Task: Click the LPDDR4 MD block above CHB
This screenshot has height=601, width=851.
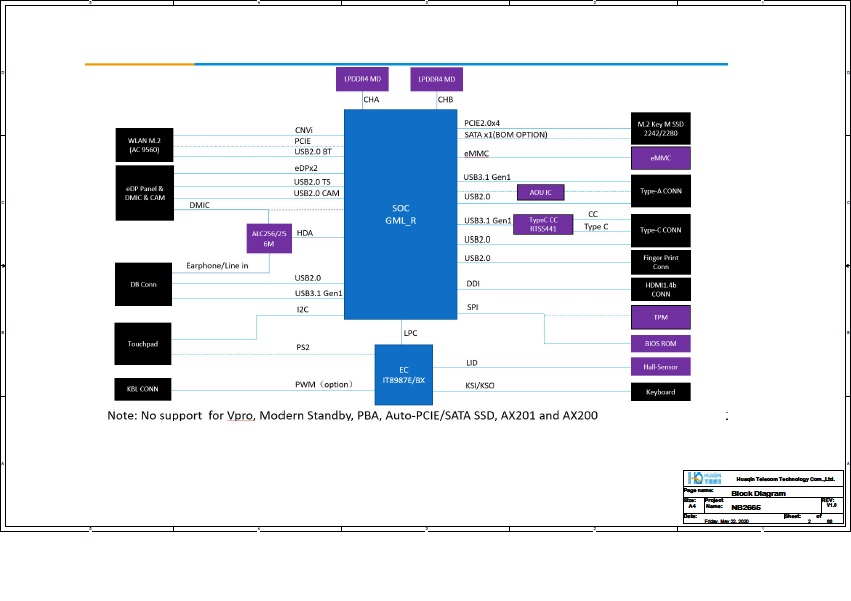Action: tap(436, 79)
